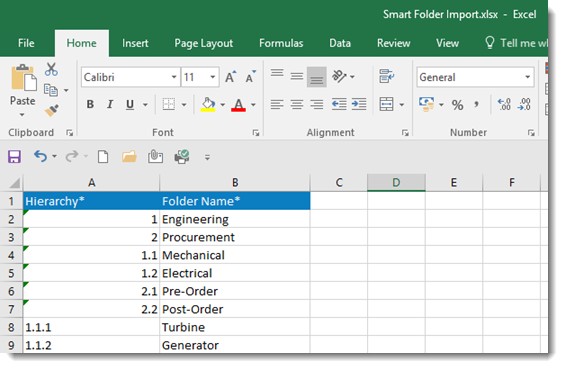Apply the yellow Fill Color swatch
Screen dimensions: 563x368
[x=208, y=104]
